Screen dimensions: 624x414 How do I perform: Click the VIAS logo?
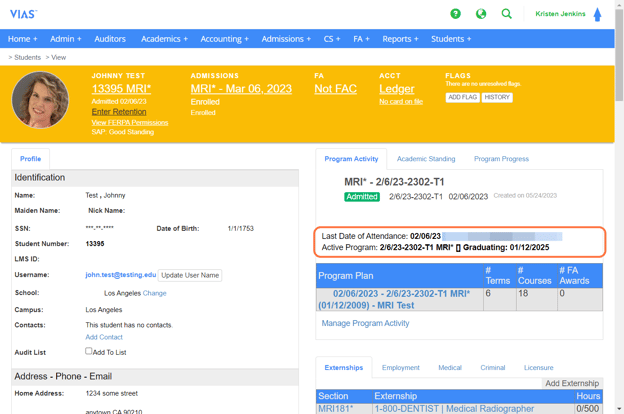pos(23,14)
